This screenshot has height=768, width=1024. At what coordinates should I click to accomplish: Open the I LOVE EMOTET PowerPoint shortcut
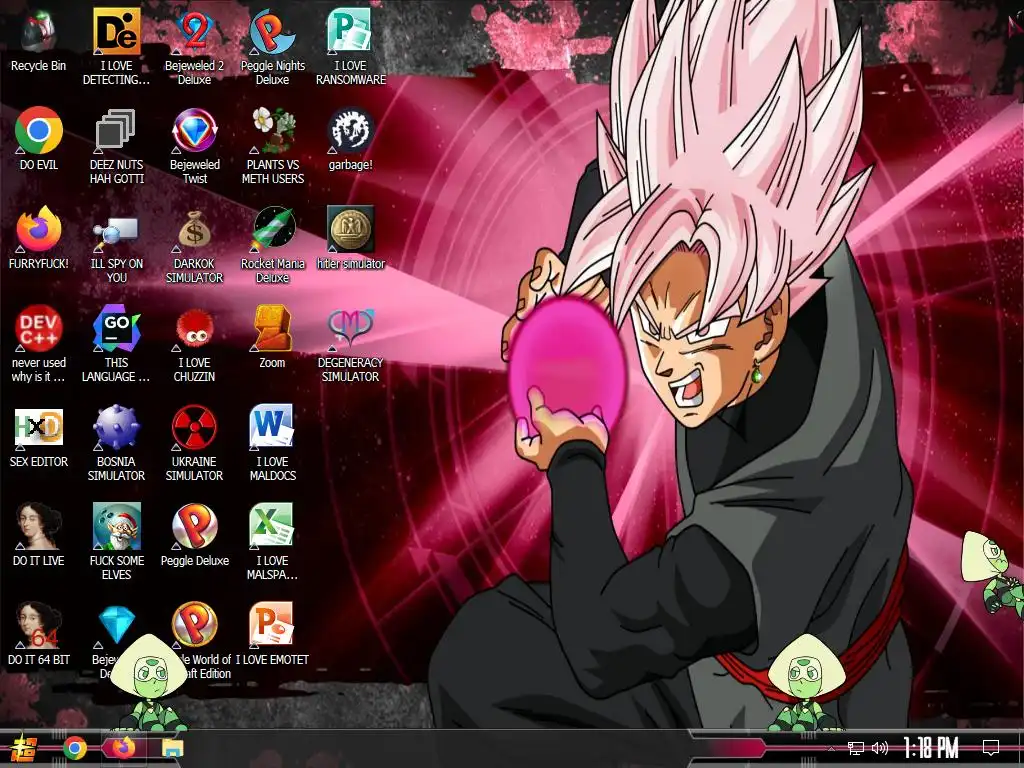click(x=272, y=635)
